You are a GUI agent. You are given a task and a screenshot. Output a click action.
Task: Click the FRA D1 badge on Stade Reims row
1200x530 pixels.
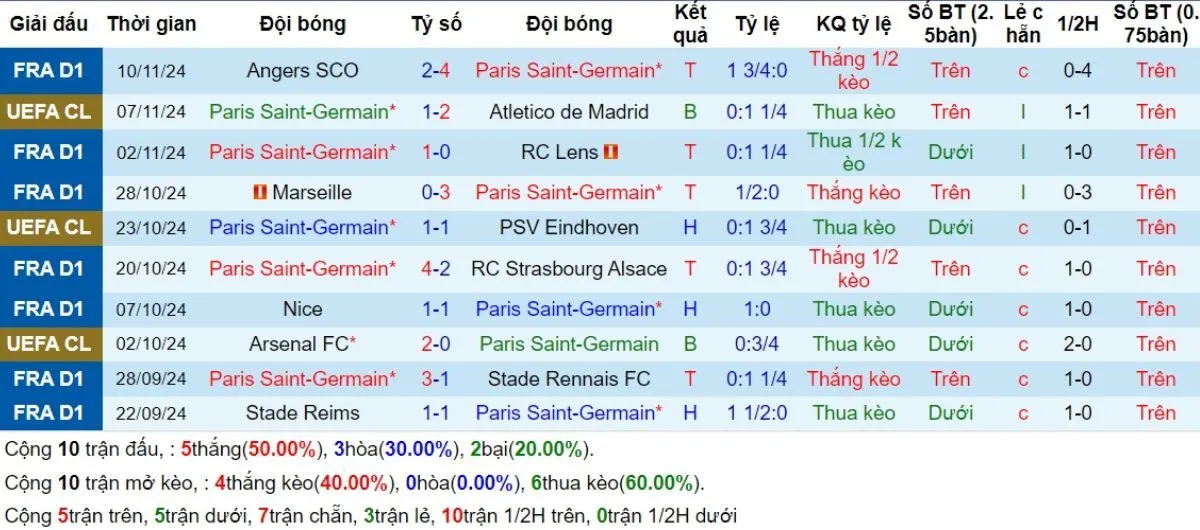[x=48, y=412]
